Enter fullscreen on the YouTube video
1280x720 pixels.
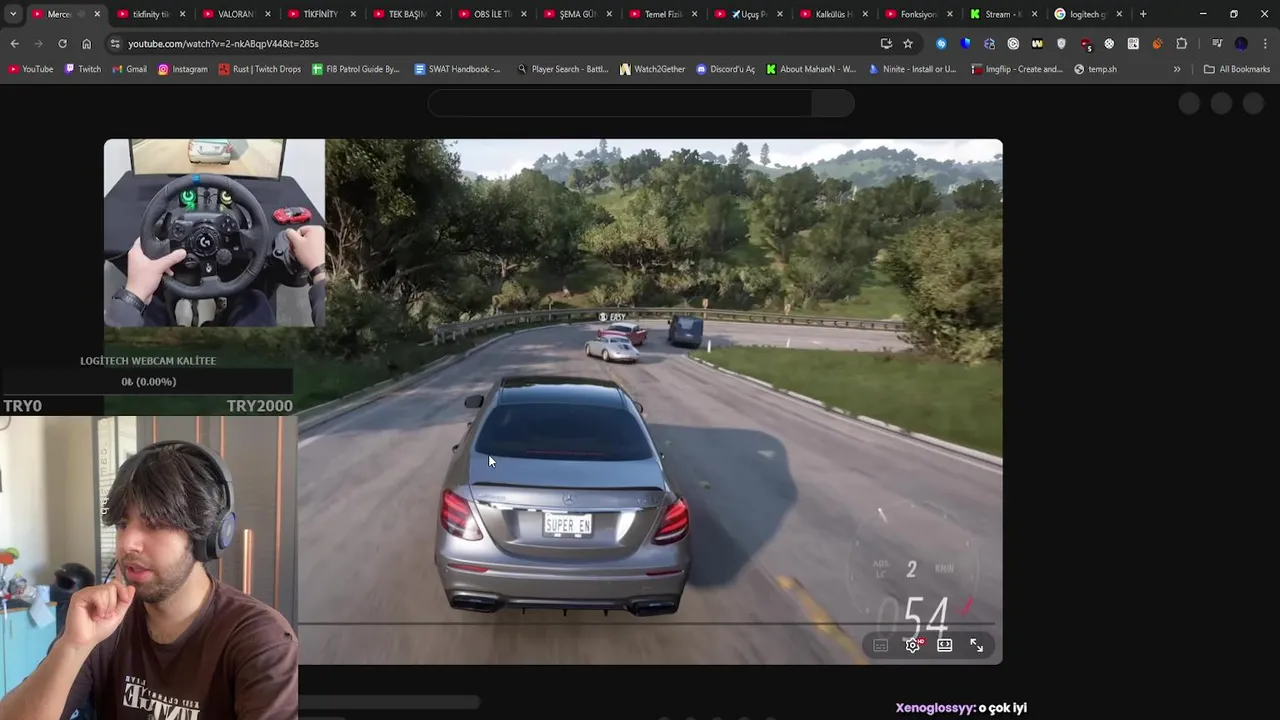pos(976,645)
